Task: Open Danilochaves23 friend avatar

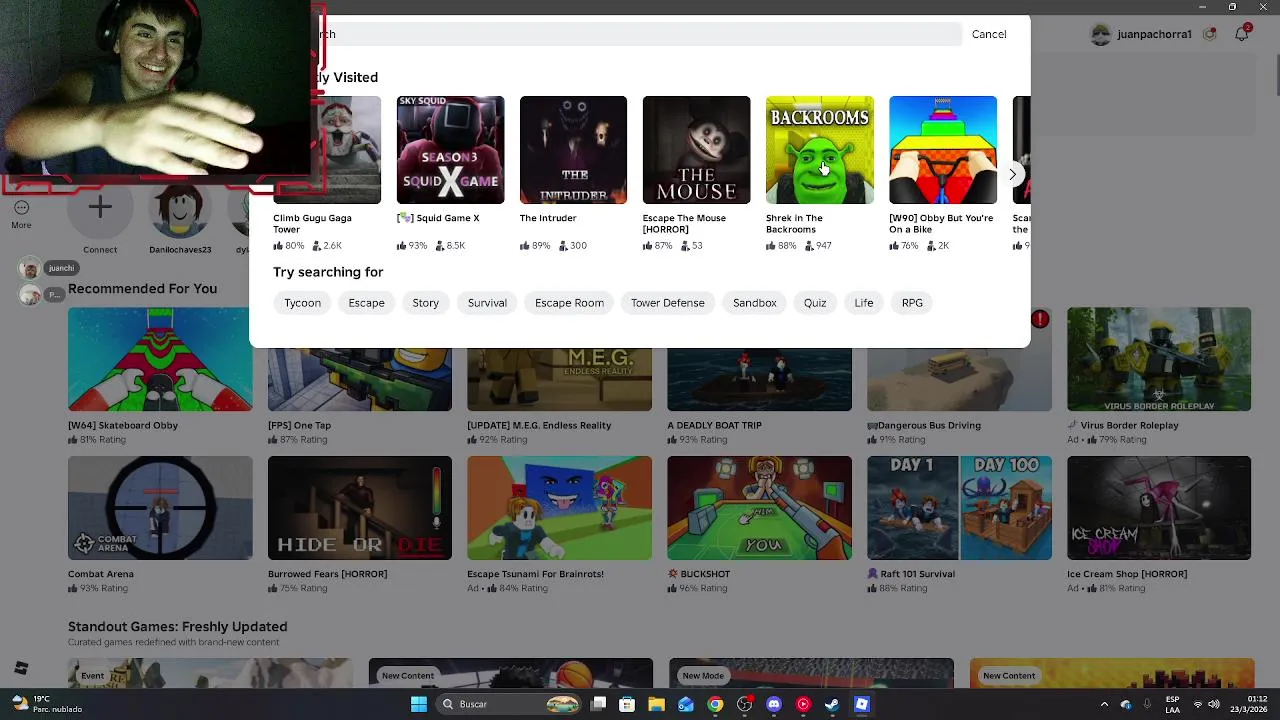Action: 180,208
